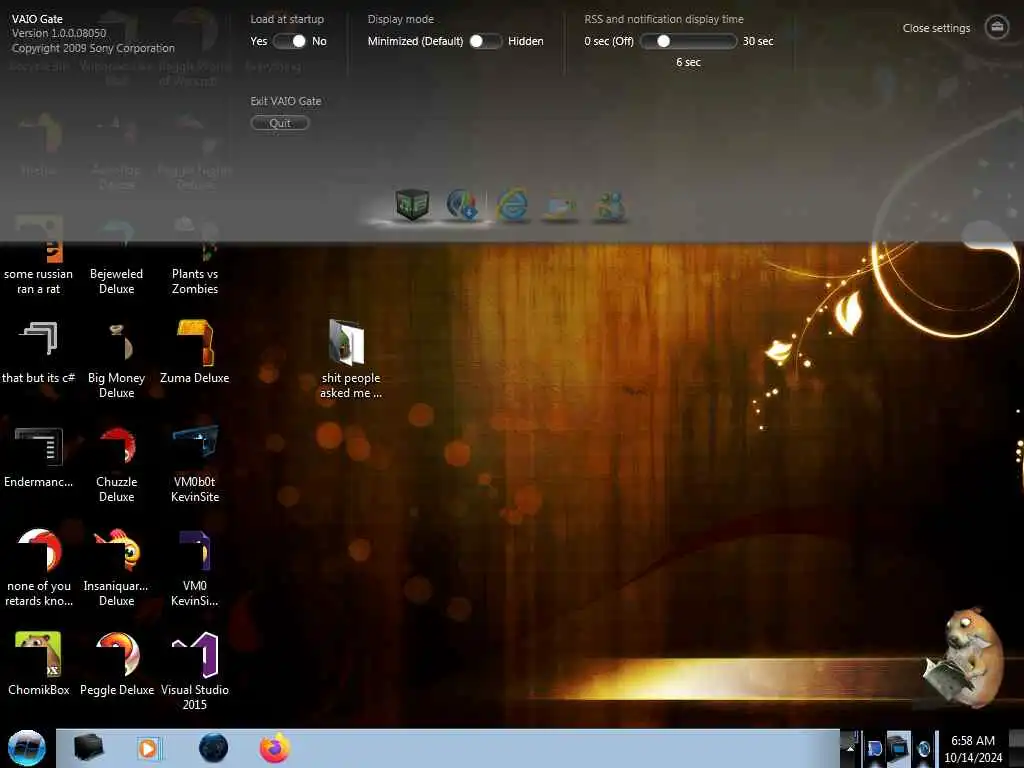Screen dimensions: 1024x768
Task: Select the ChomikBox desktop shortcut
Action: pos(39,664)
